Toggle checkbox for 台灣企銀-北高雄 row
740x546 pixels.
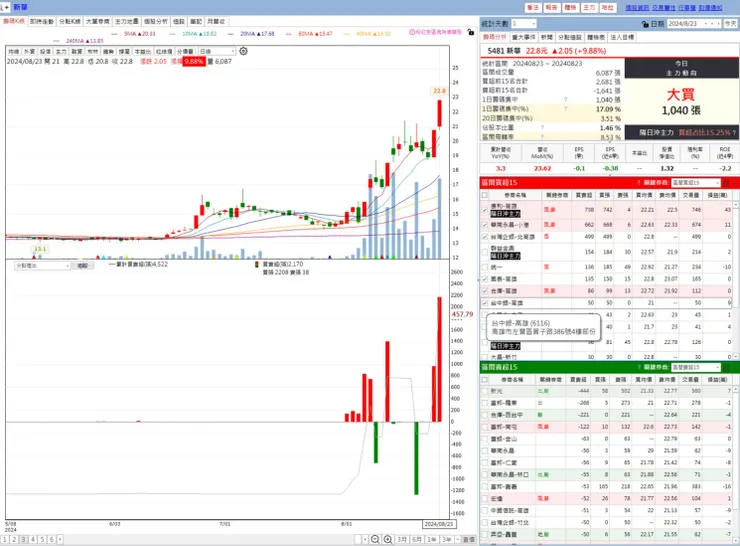[485, 236]
